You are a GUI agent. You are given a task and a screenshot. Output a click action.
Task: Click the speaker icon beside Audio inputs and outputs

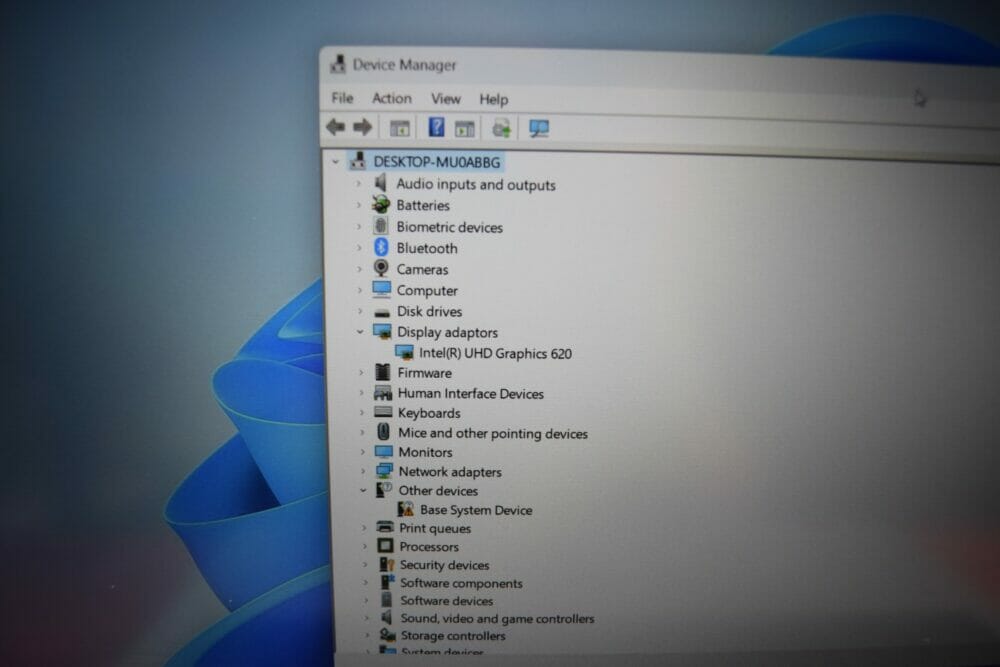click(x=381, y=183)
